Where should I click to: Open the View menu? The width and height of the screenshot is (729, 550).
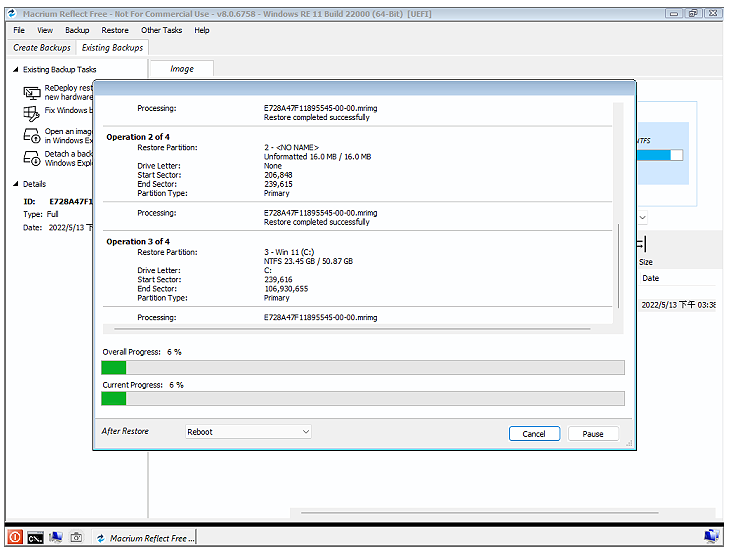(45, 30)
